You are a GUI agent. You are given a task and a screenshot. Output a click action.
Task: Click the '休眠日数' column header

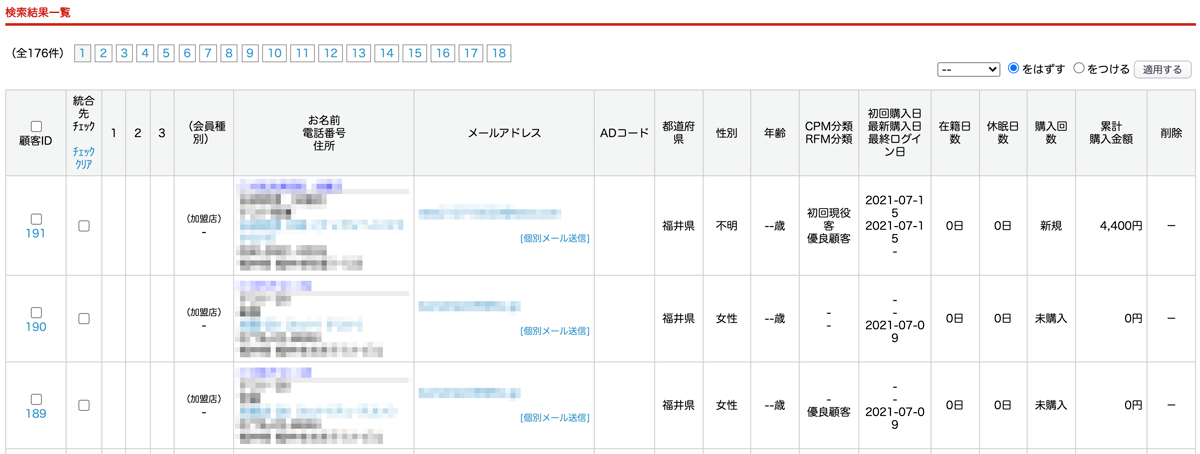pos(1003,134)
